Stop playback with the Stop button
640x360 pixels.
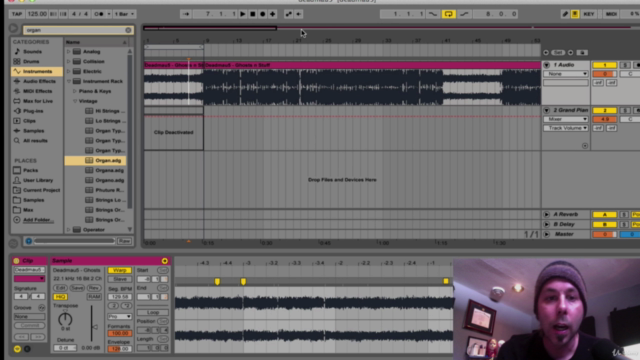pyautogui.click(x=253, y=14)
